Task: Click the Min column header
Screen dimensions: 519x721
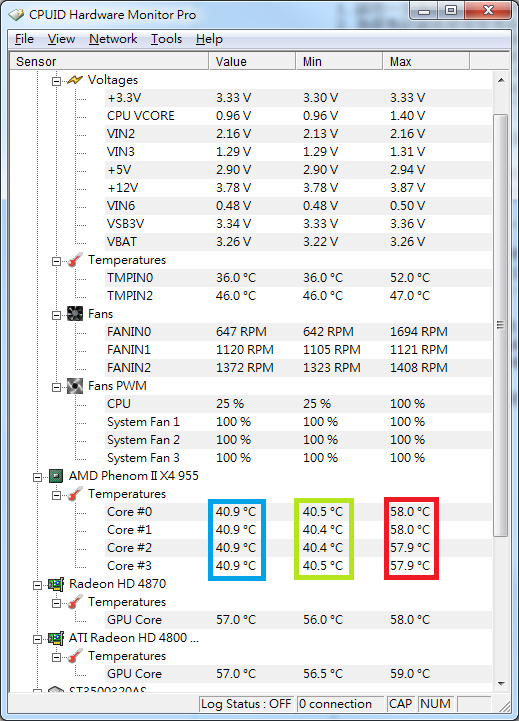Action: [339, 61]
